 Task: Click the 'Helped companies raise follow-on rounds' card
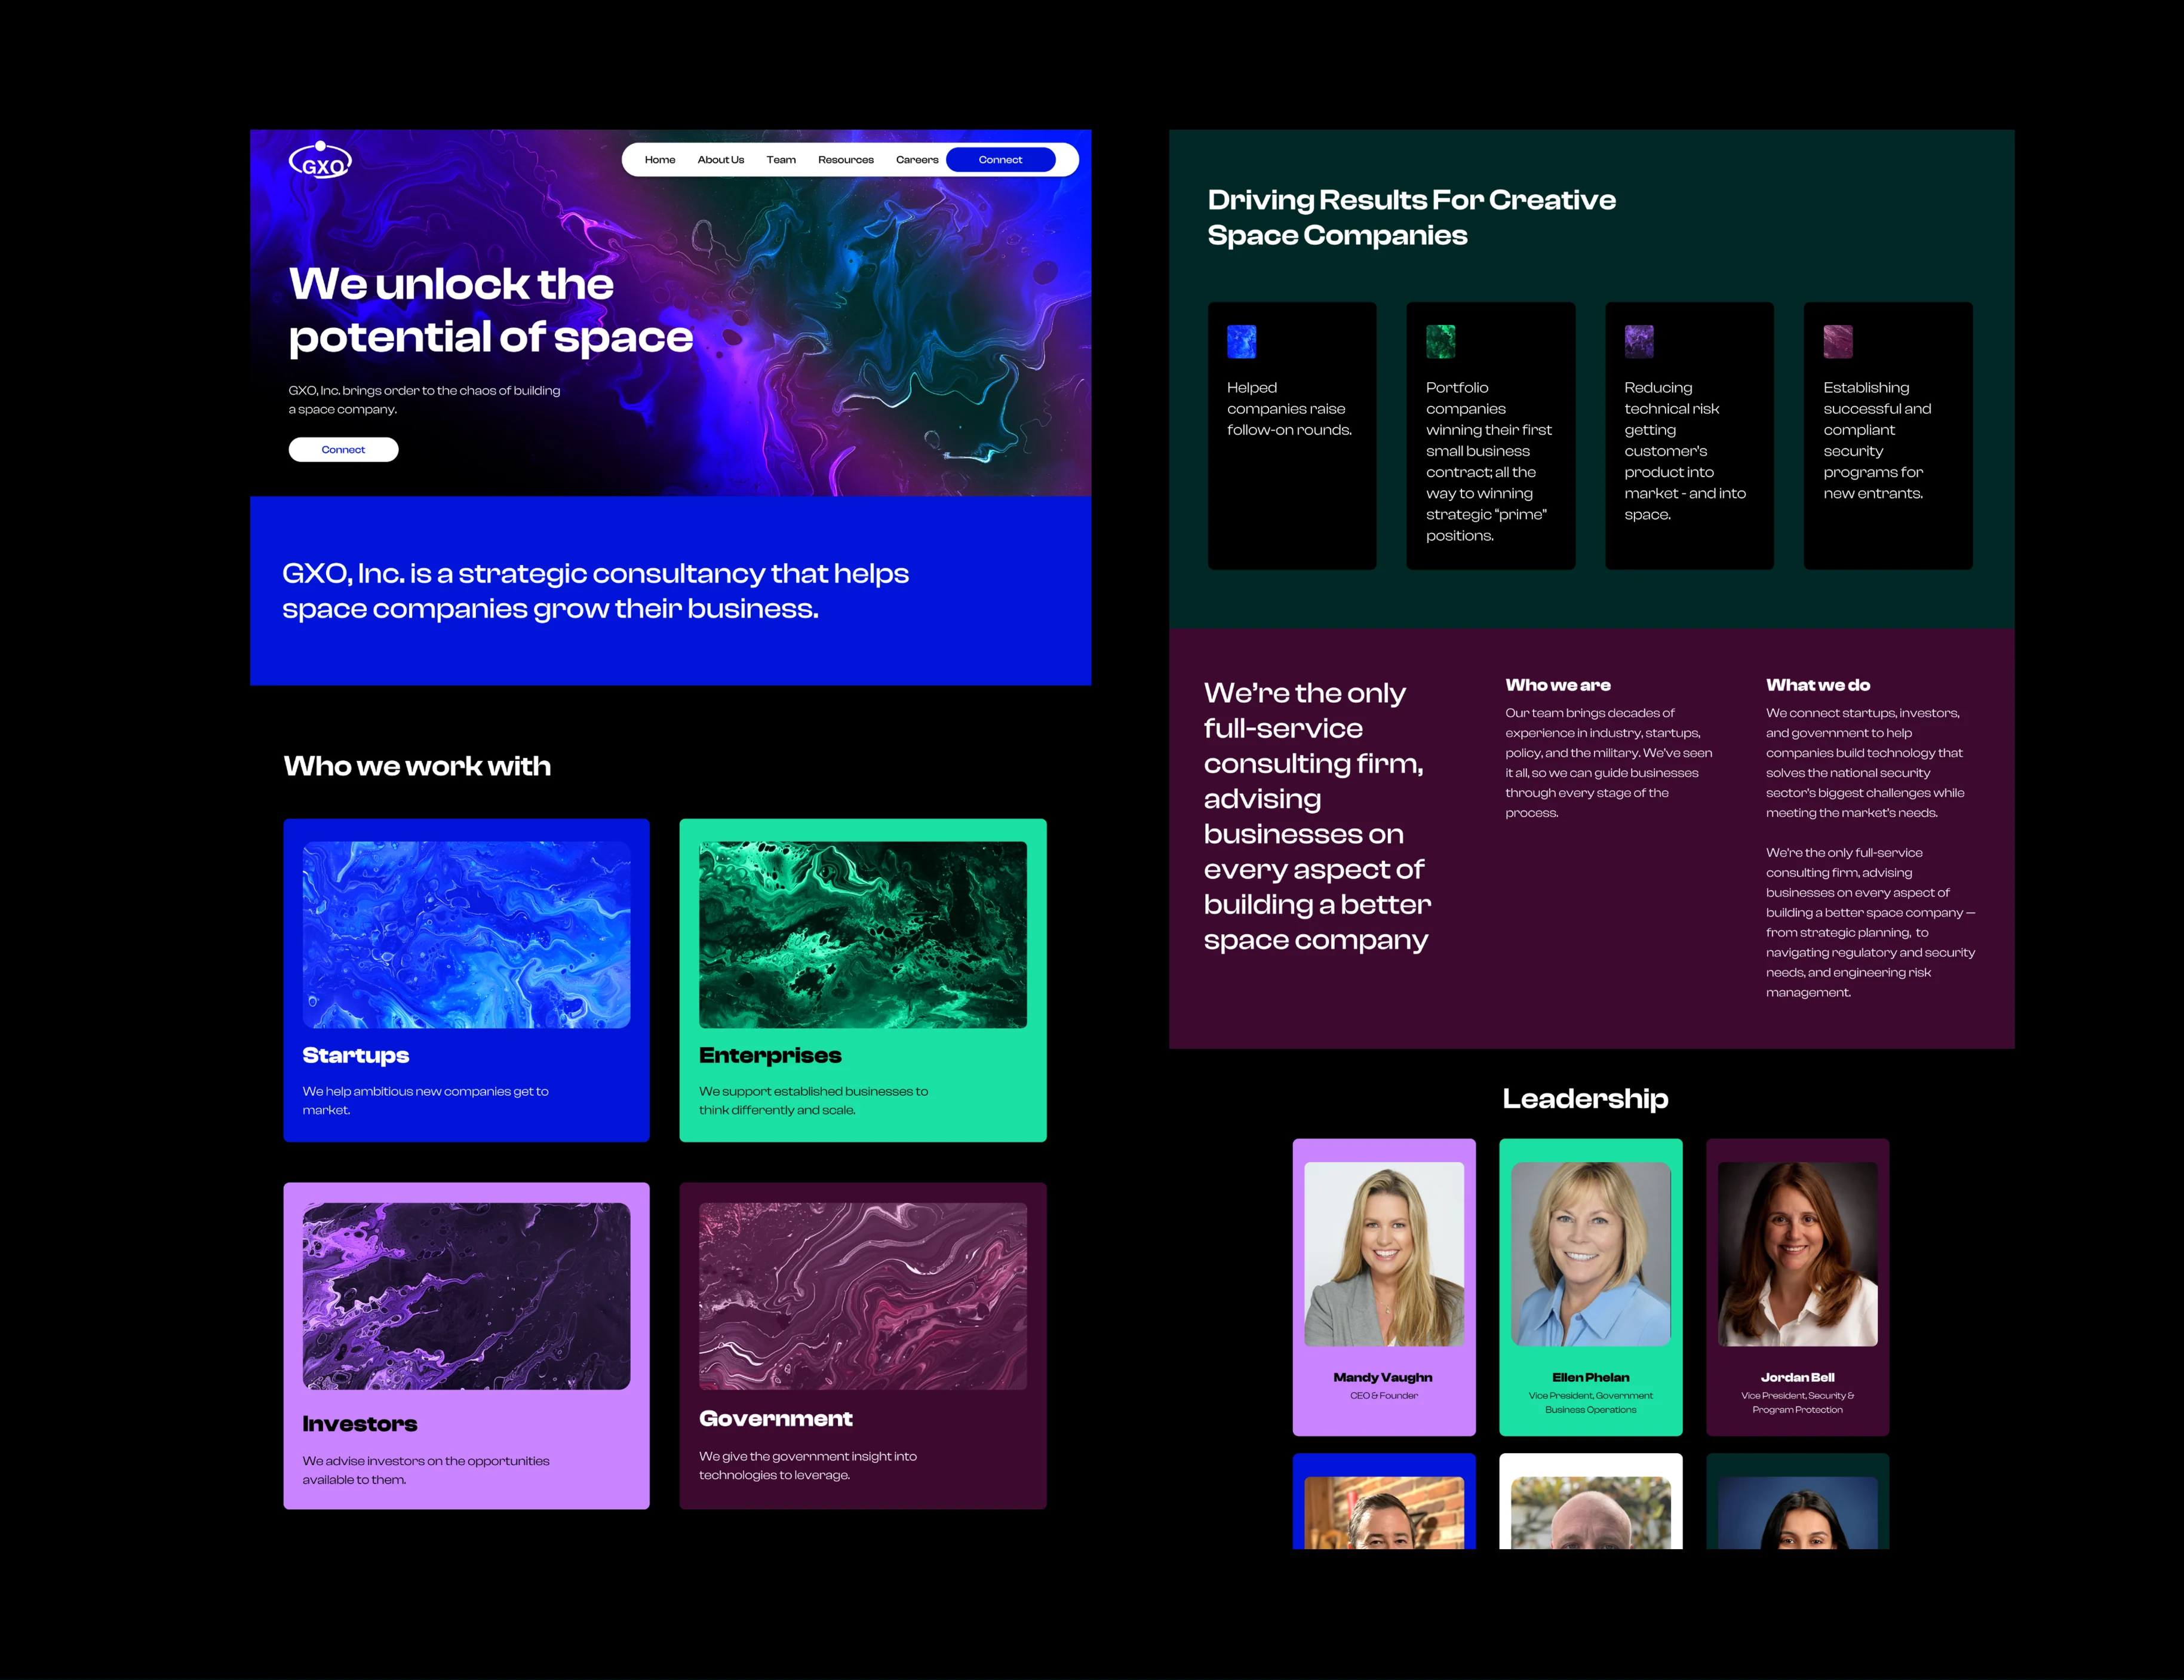[x=1292, y=436]
